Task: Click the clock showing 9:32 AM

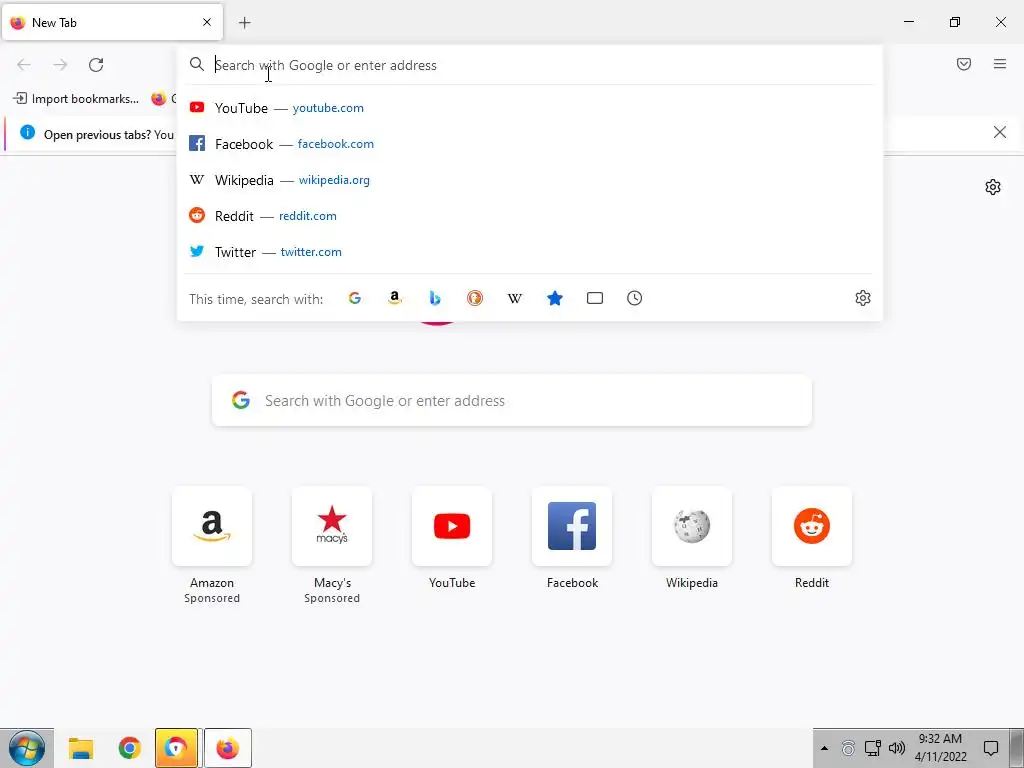Action: pos(940,739)
